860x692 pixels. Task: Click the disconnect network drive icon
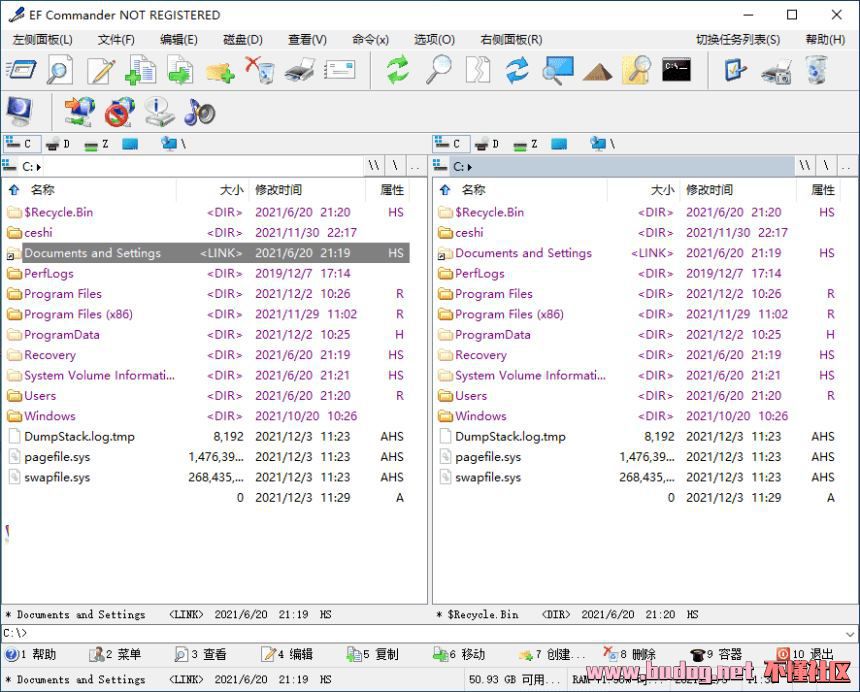tap(119, 112)
